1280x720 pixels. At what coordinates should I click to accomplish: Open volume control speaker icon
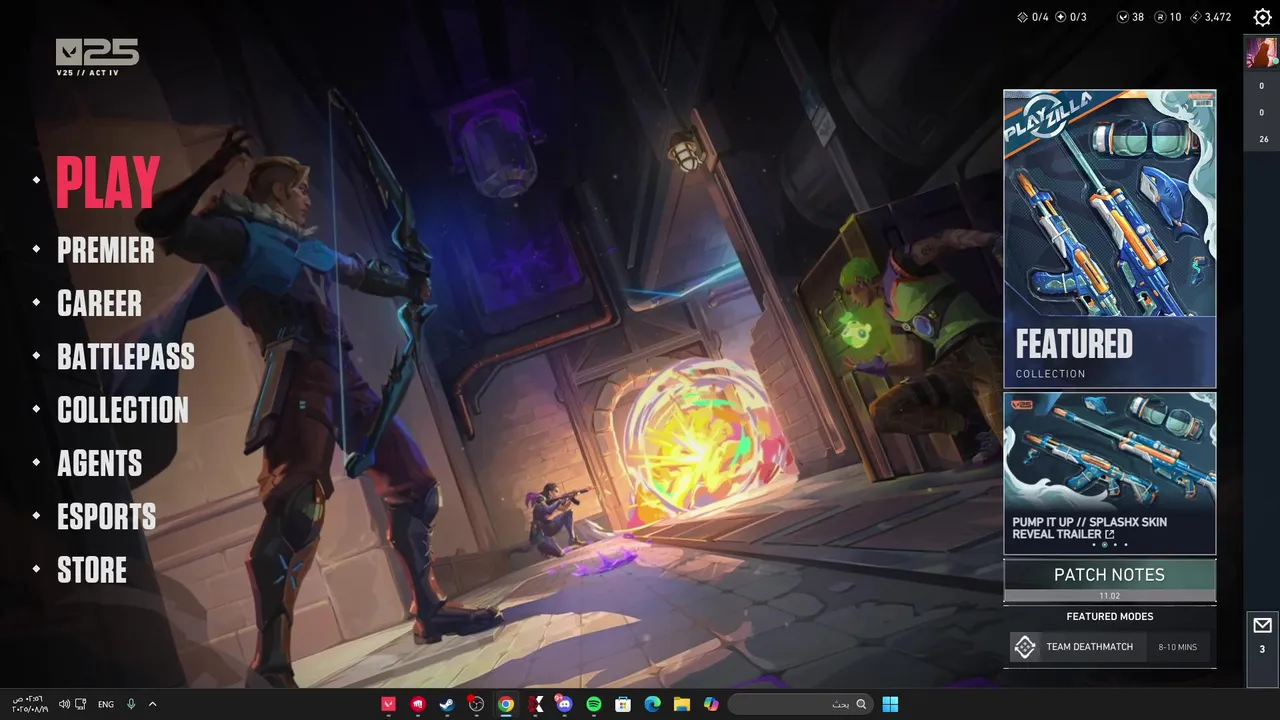coord(64,704)
